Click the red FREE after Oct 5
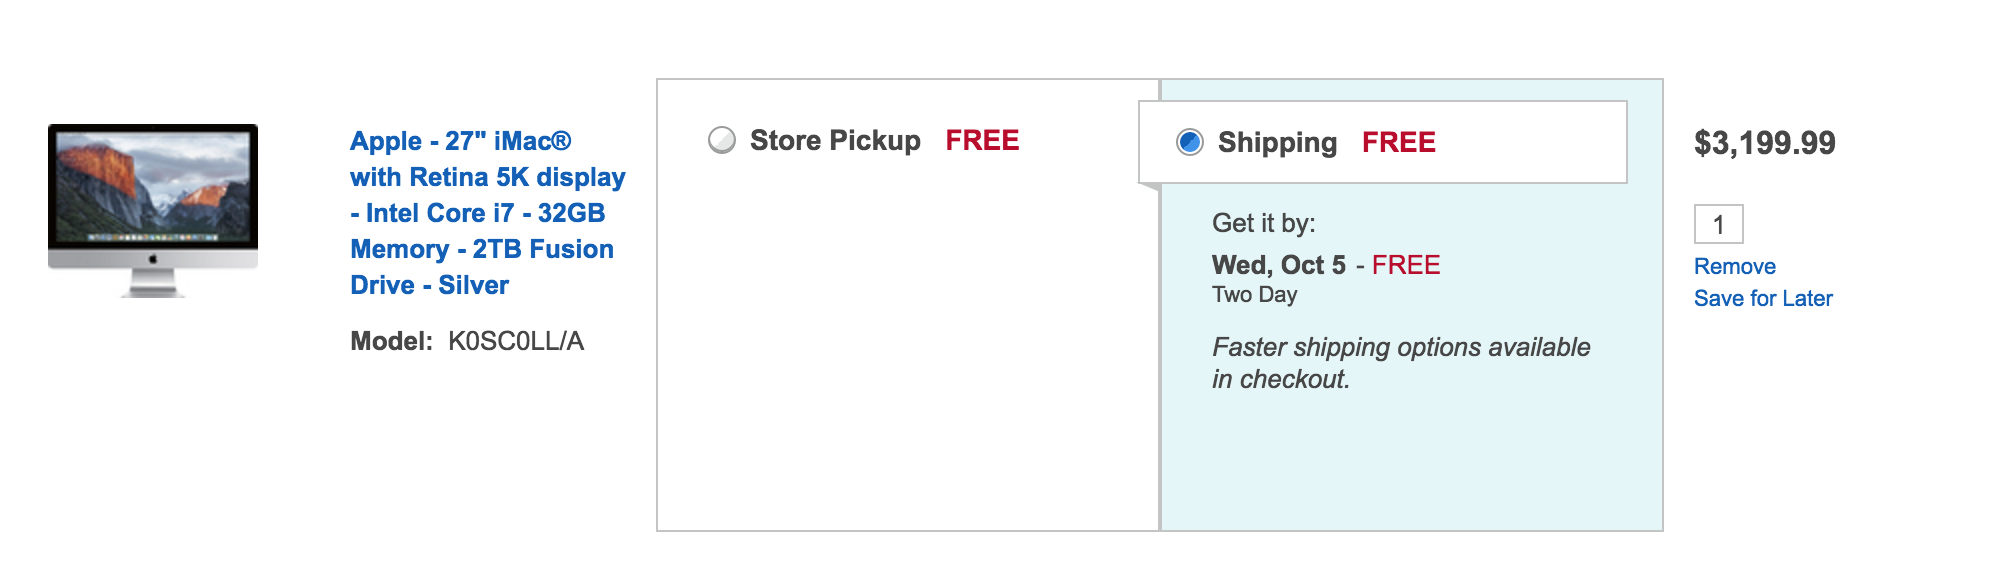Screen dimensions: 2010x570 pos(1405,265)
